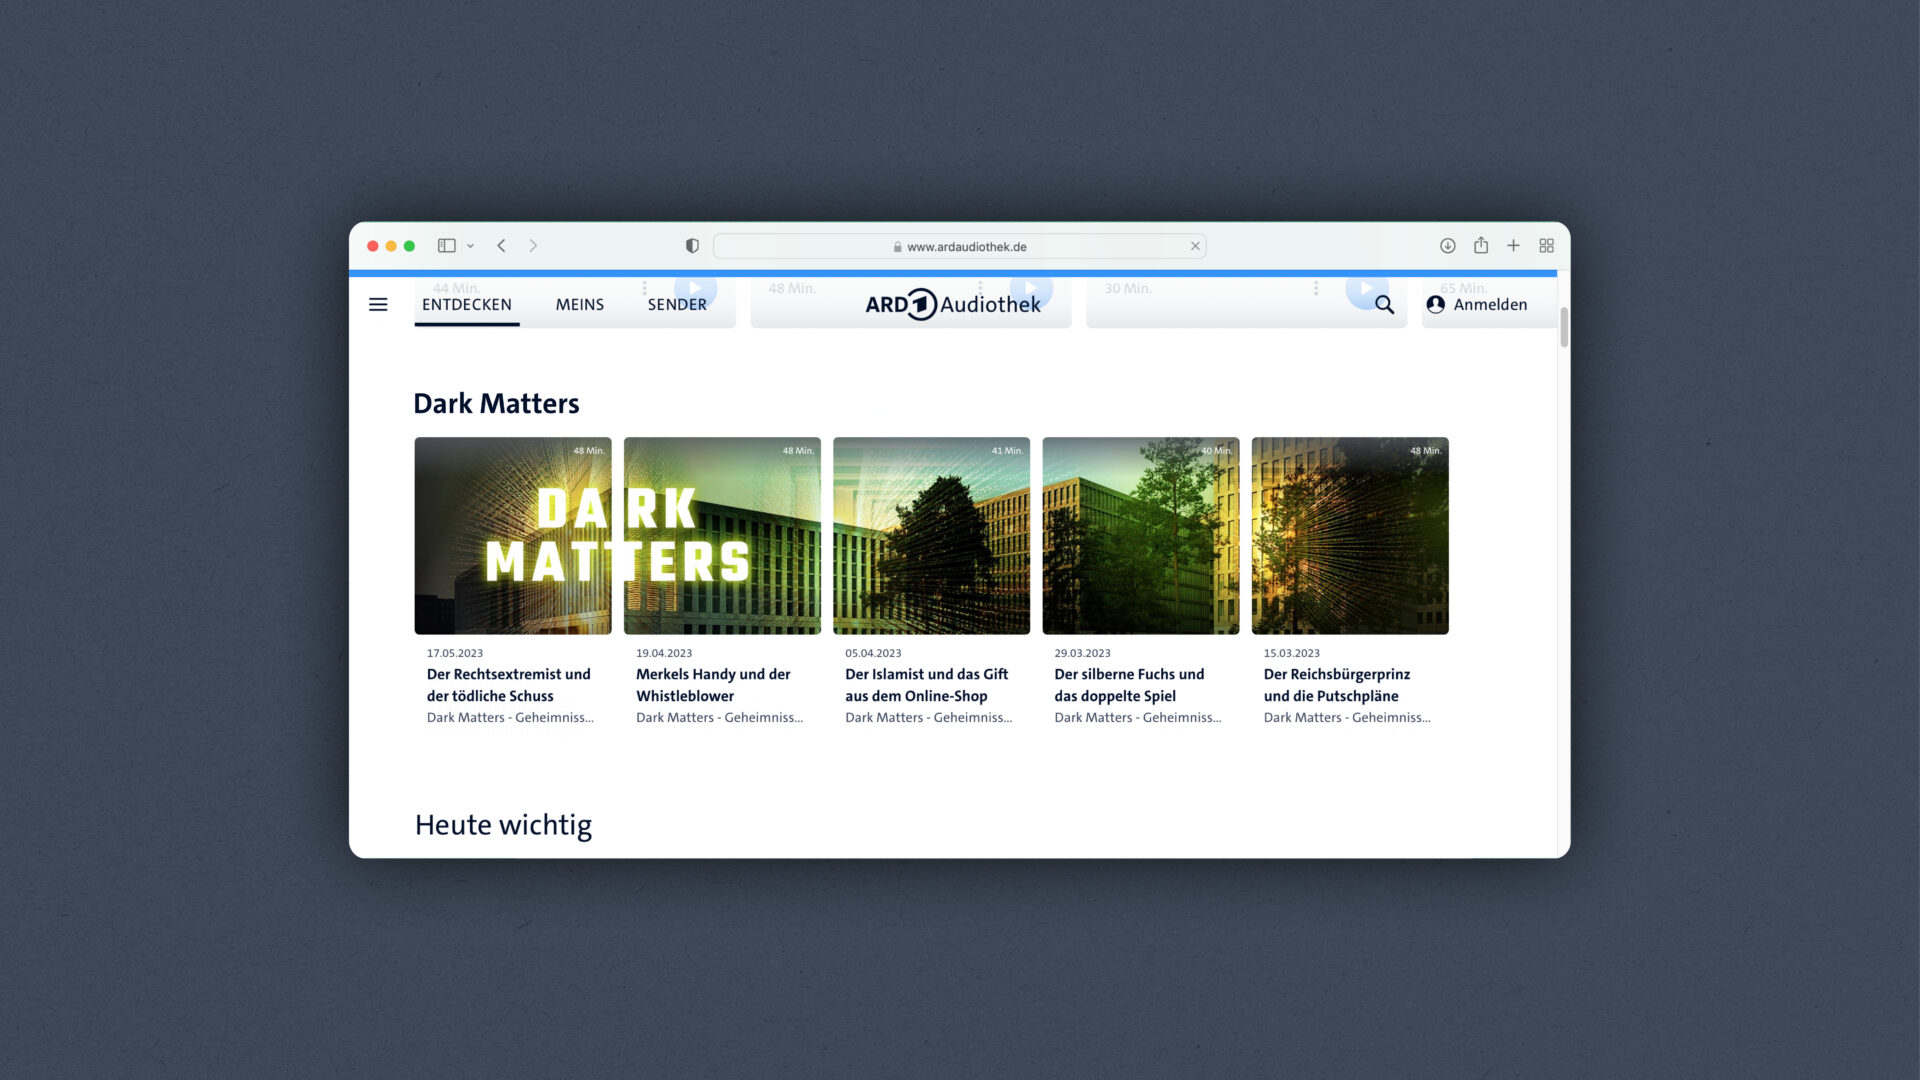Viewport: 1920px width, 1080px height.
Task: Click the Anmelden user profile icon
Action: point(1436,304)
